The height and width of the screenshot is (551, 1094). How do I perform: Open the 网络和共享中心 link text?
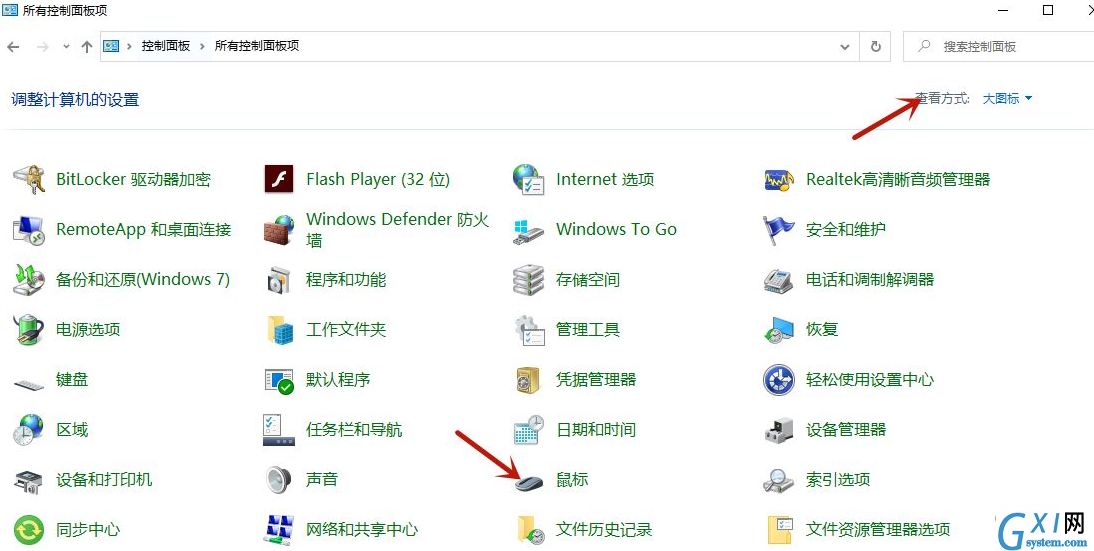[362, 530]
